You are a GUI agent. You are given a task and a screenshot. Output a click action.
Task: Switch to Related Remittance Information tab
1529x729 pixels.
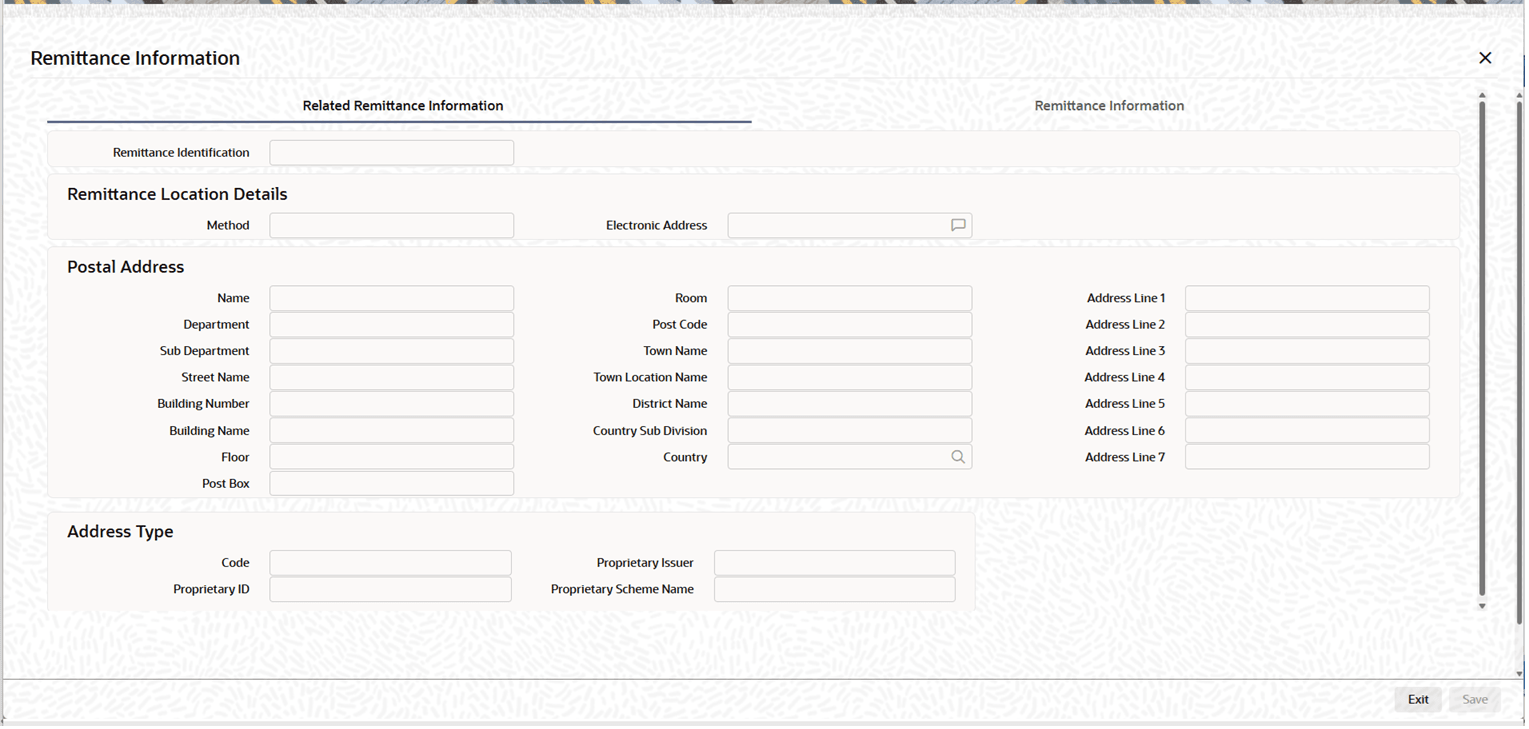403,106
